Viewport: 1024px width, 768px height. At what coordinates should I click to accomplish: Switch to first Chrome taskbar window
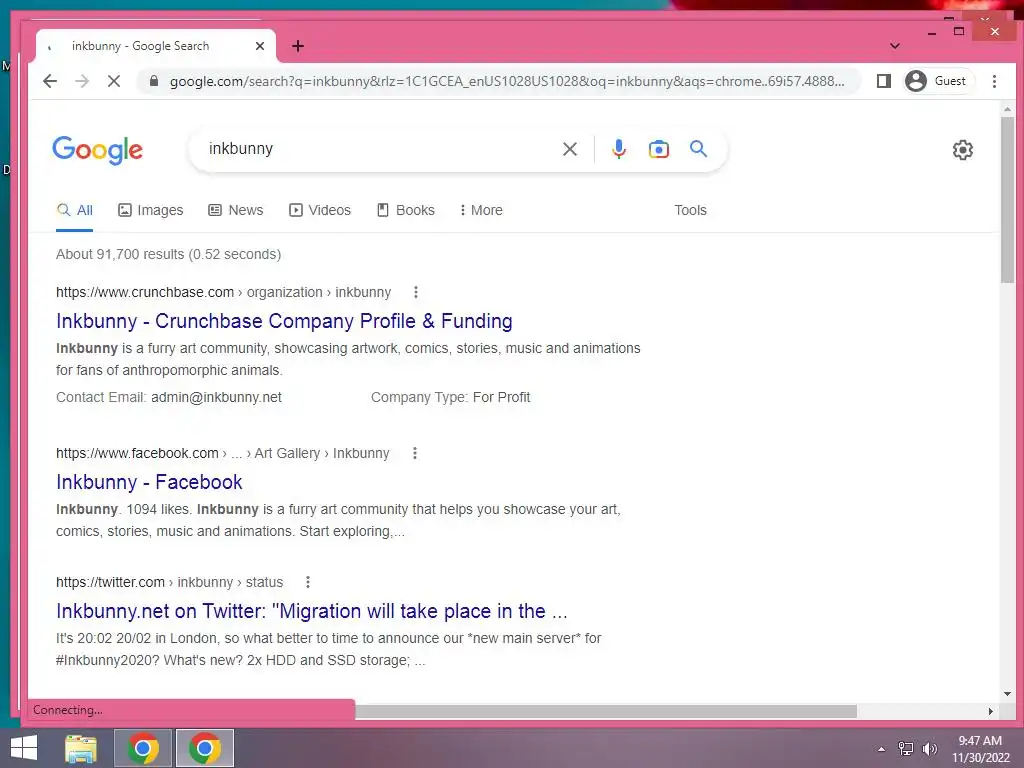coord(143,748)
